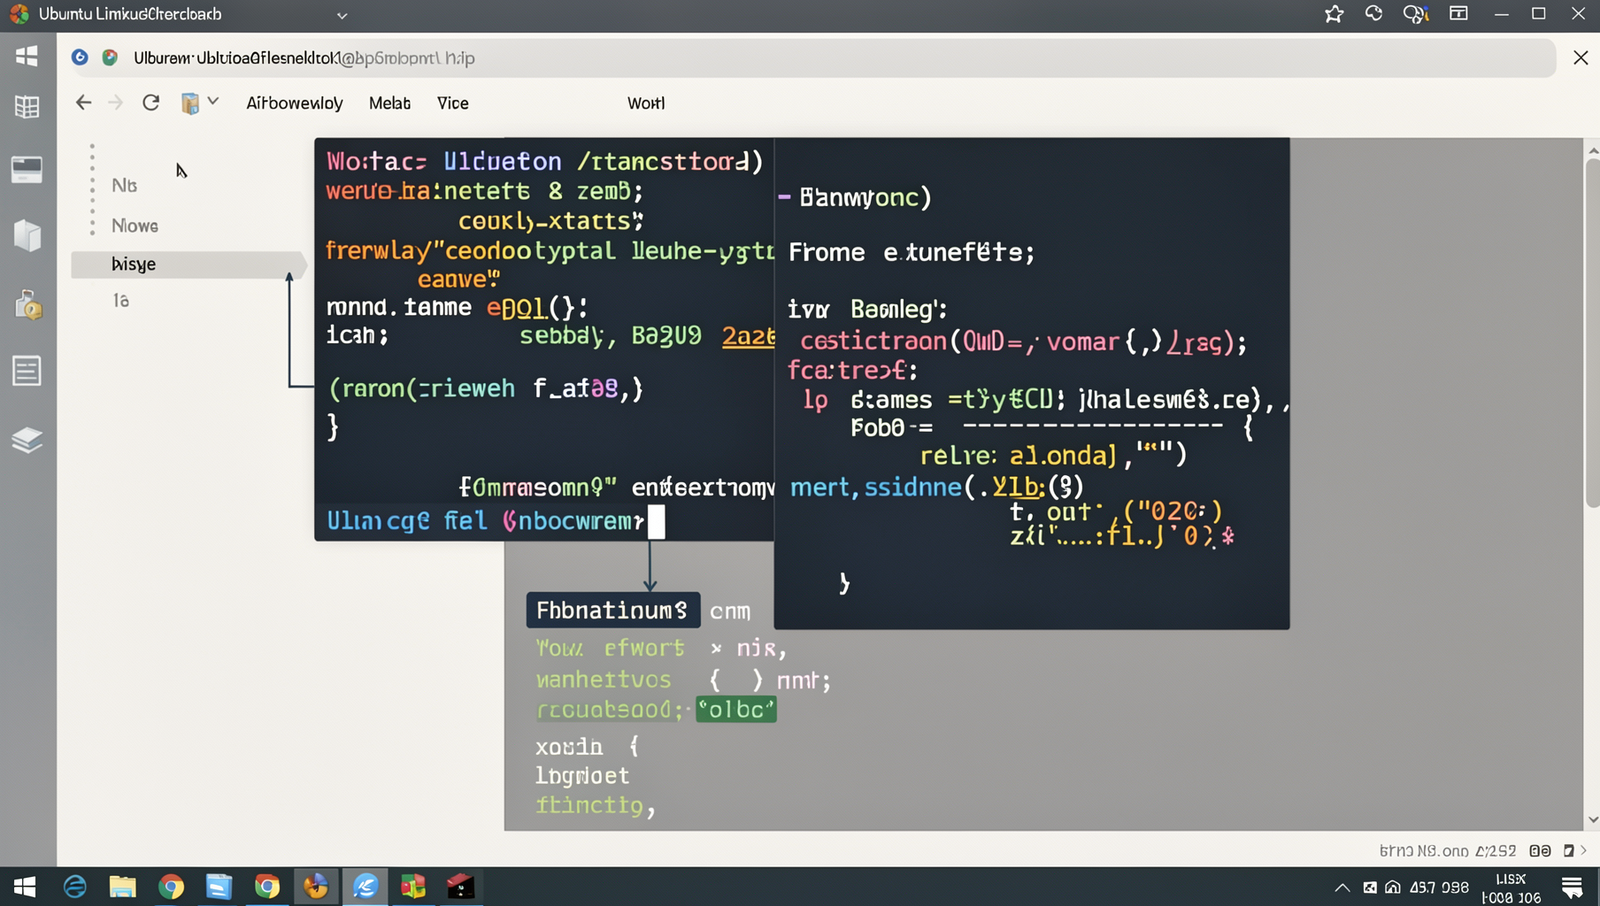Viewport: 1600px width, 906px height.
Task: Click the forward navigation arrow
Action: 116,102
